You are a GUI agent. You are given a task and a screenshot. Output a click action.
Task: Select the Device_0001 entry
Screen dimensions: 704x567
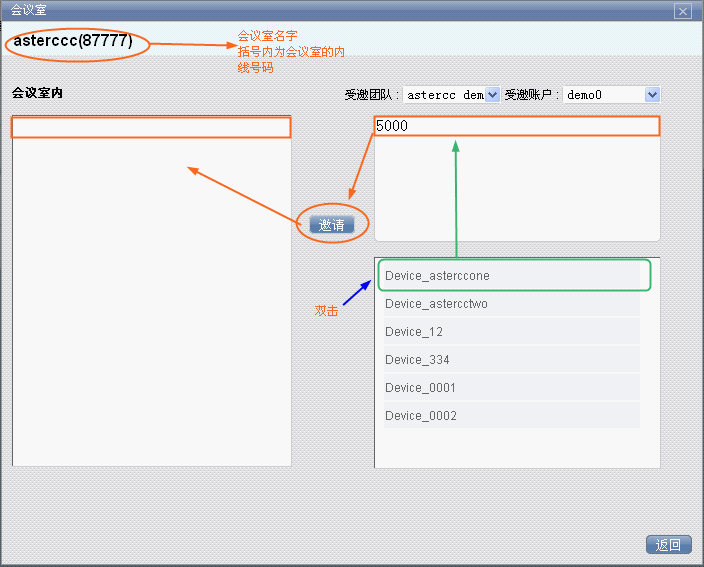pyautogui.click(x=511, y=388)
